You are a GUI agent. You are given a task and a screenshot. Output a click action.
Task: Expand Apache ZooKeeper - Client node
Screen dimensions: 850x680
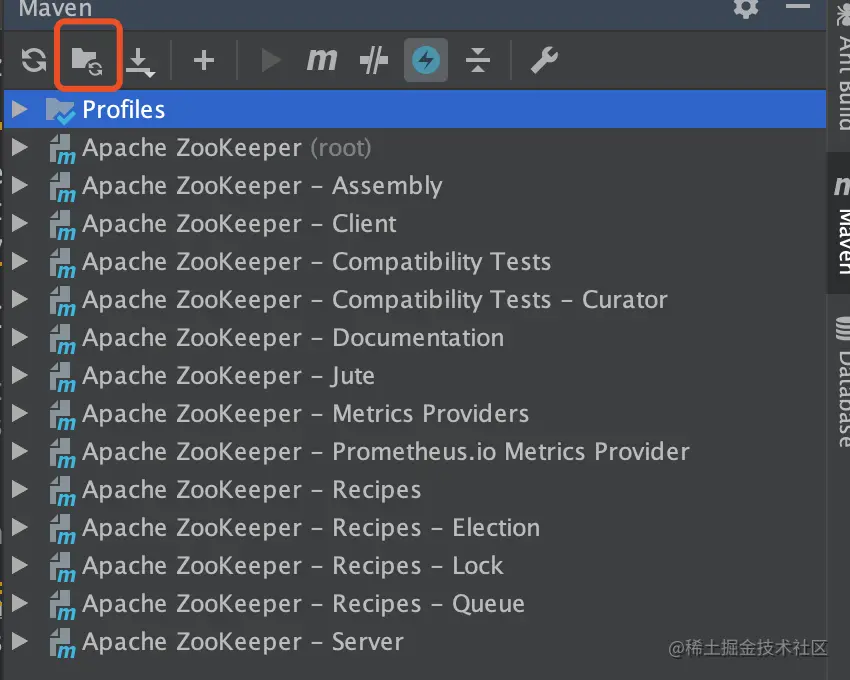20,223
